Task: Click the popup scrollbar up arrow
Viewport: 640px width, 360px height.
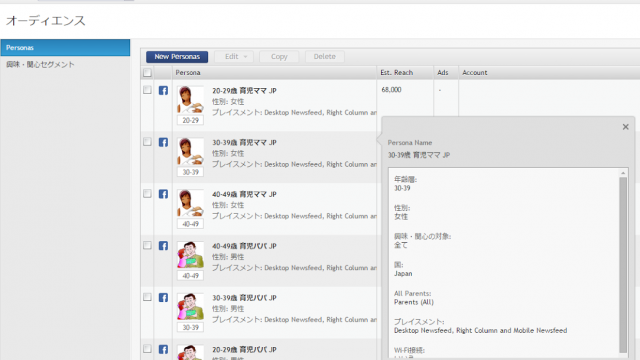Action: click(623, 173)
